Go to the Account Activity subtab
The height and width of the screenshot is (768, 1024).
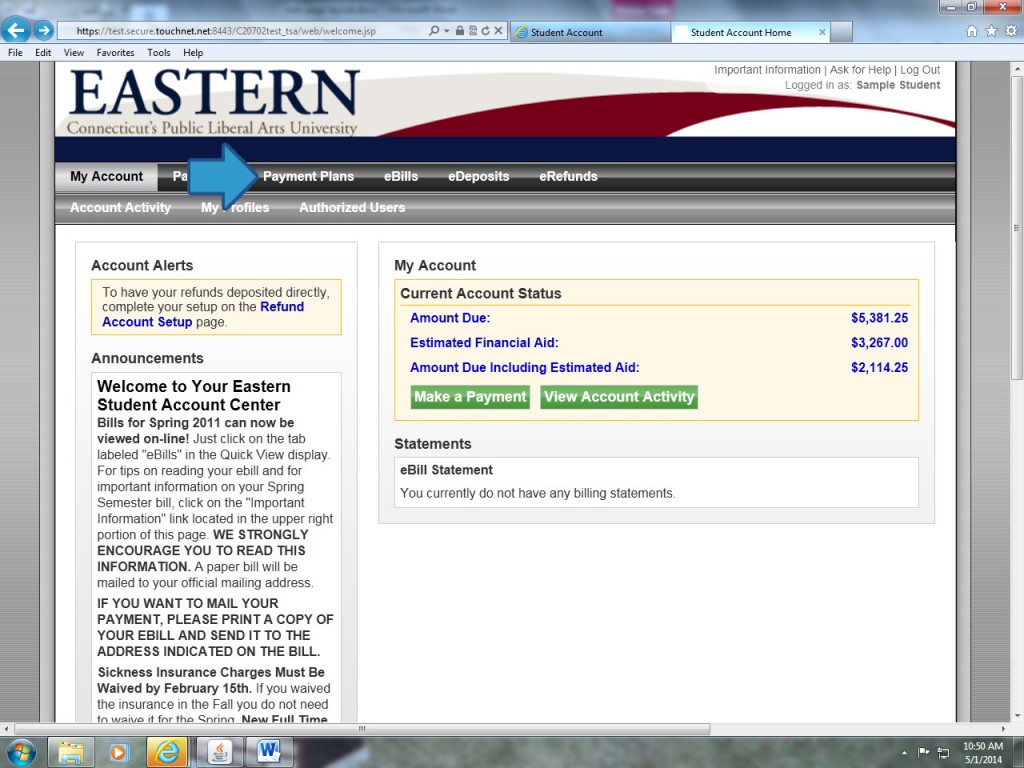[x=120, y=208]
